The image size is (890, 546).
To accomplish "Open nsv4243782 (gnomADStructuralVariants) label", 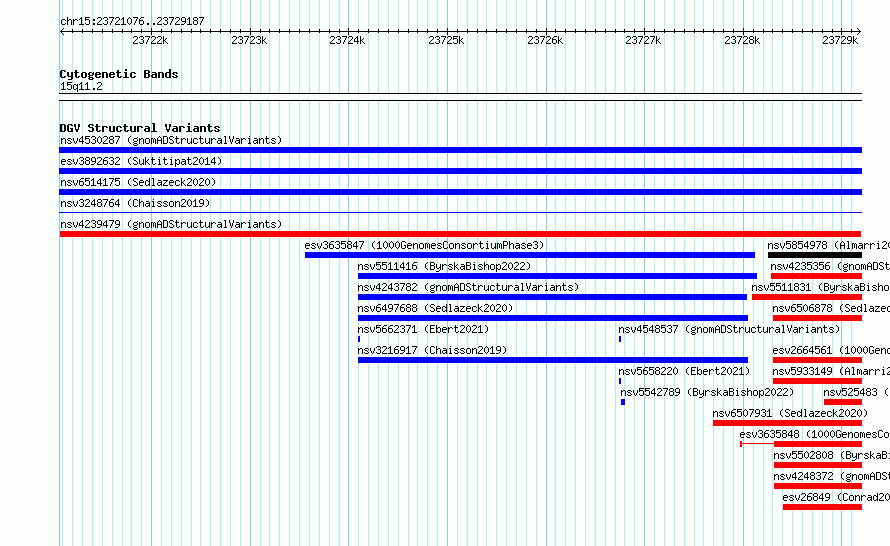I will click(x=468, y=287).
